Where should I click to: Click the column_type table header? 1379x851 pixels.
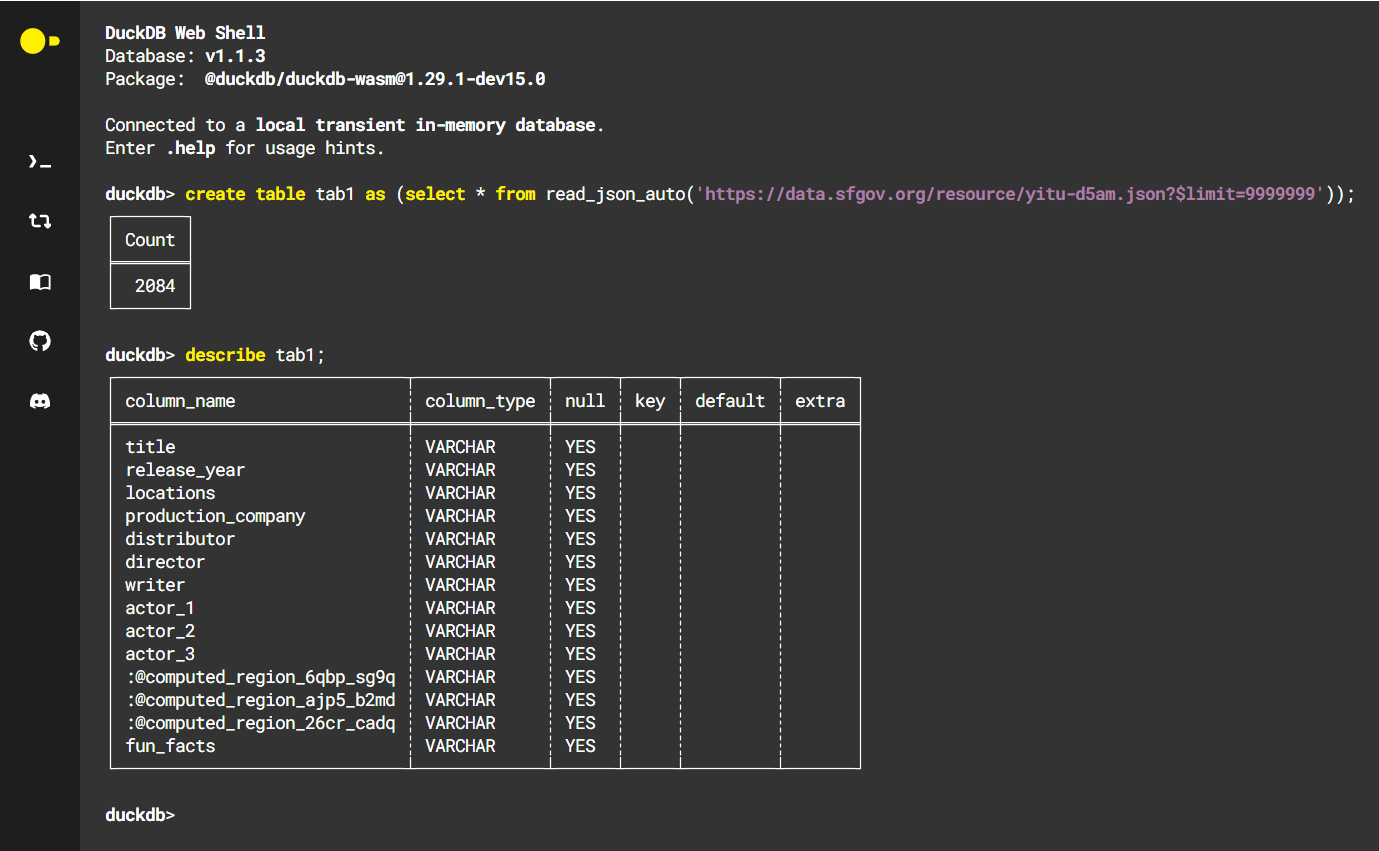480,401
